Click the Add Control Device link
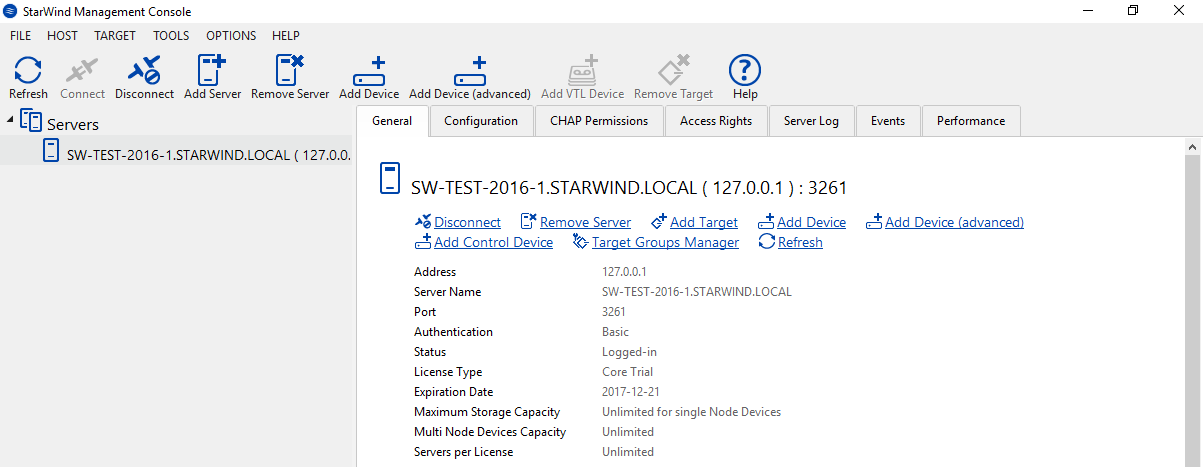Screen dimensions: 1203x467 tap(493, 242)
